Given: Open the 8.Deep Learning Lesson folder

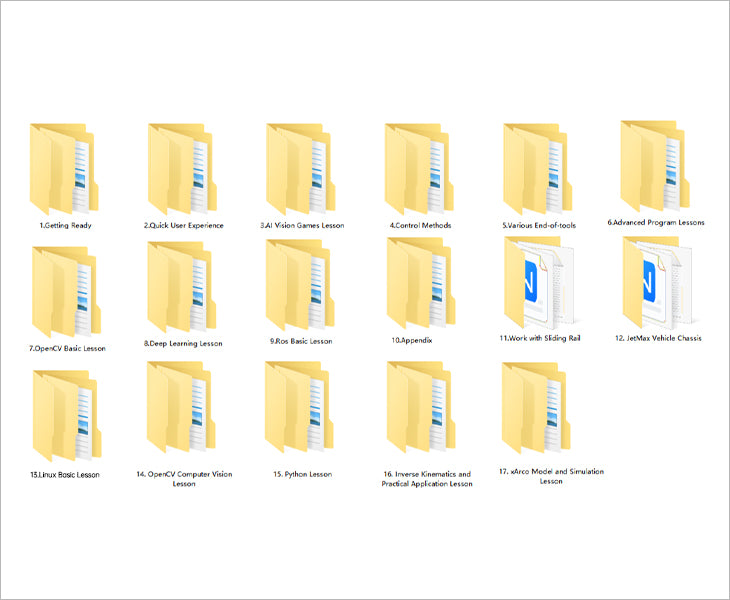Looking at the screenshot, I should [181, 286].
